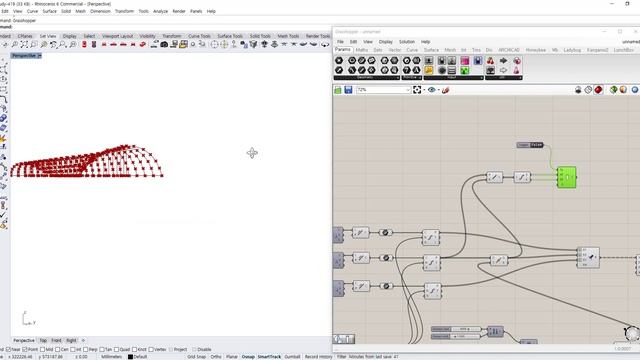Switch to the Top viewport tab
The image size is (640, 360).
[43, 340]
